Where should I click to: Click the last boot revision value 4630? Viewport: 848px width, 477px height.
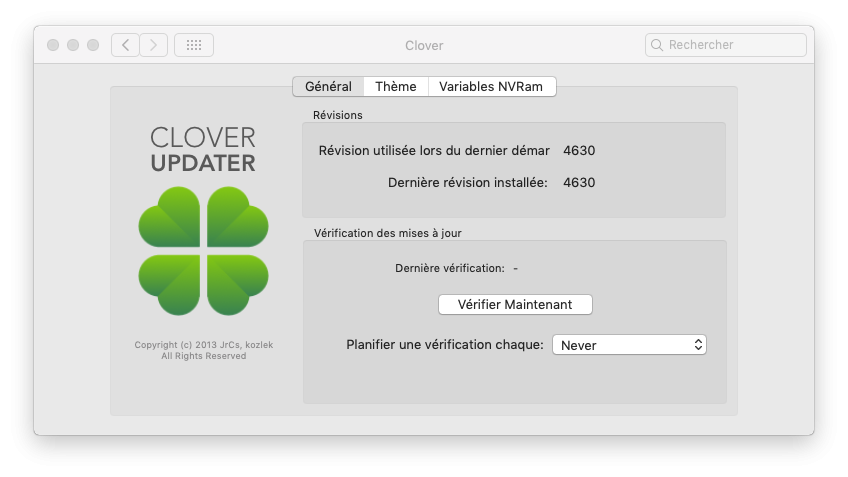coord(579,150)
